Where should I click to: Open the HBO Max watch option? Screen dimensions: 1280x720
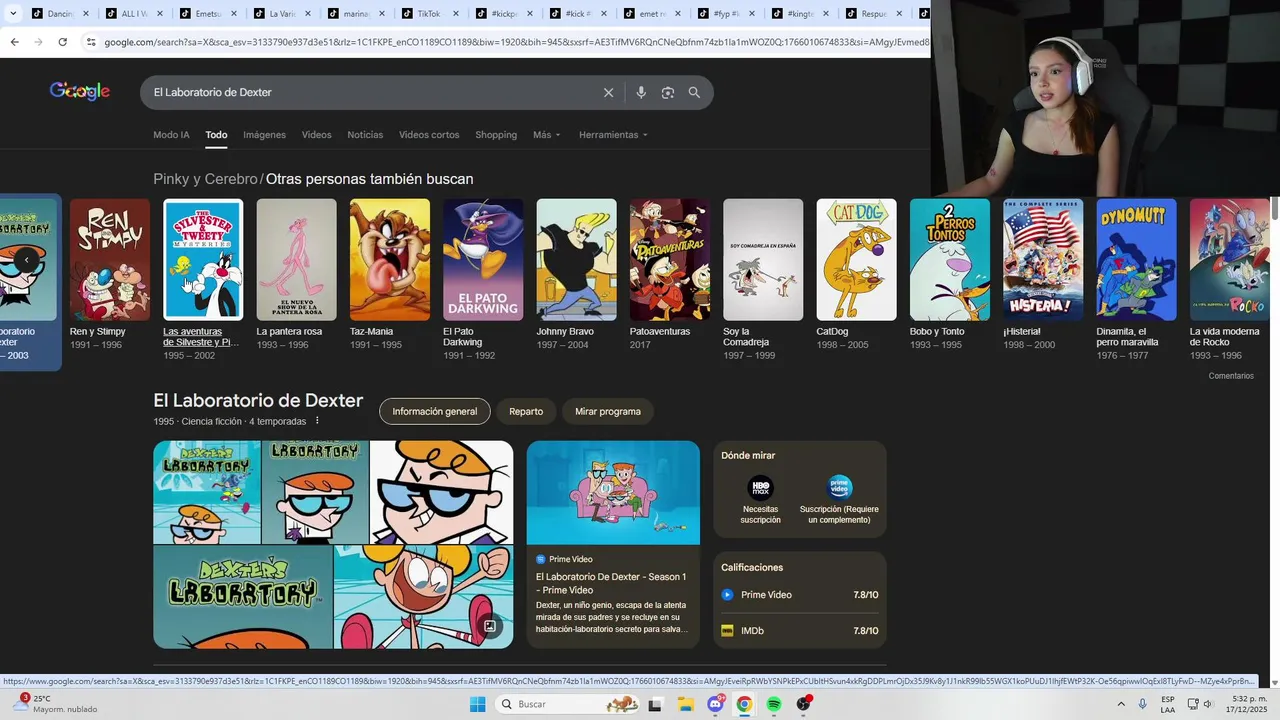pos(760,499)
